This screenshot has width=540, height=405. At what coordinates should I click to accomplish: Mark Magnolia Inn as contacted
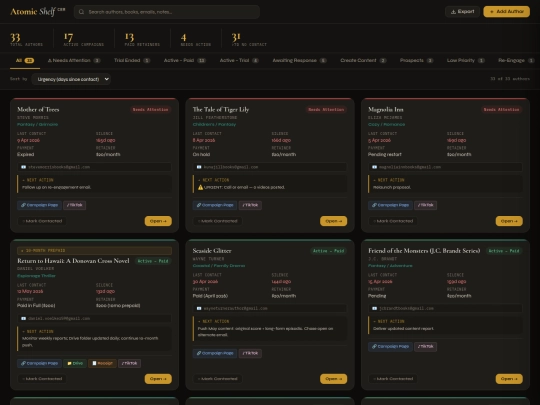393,221
